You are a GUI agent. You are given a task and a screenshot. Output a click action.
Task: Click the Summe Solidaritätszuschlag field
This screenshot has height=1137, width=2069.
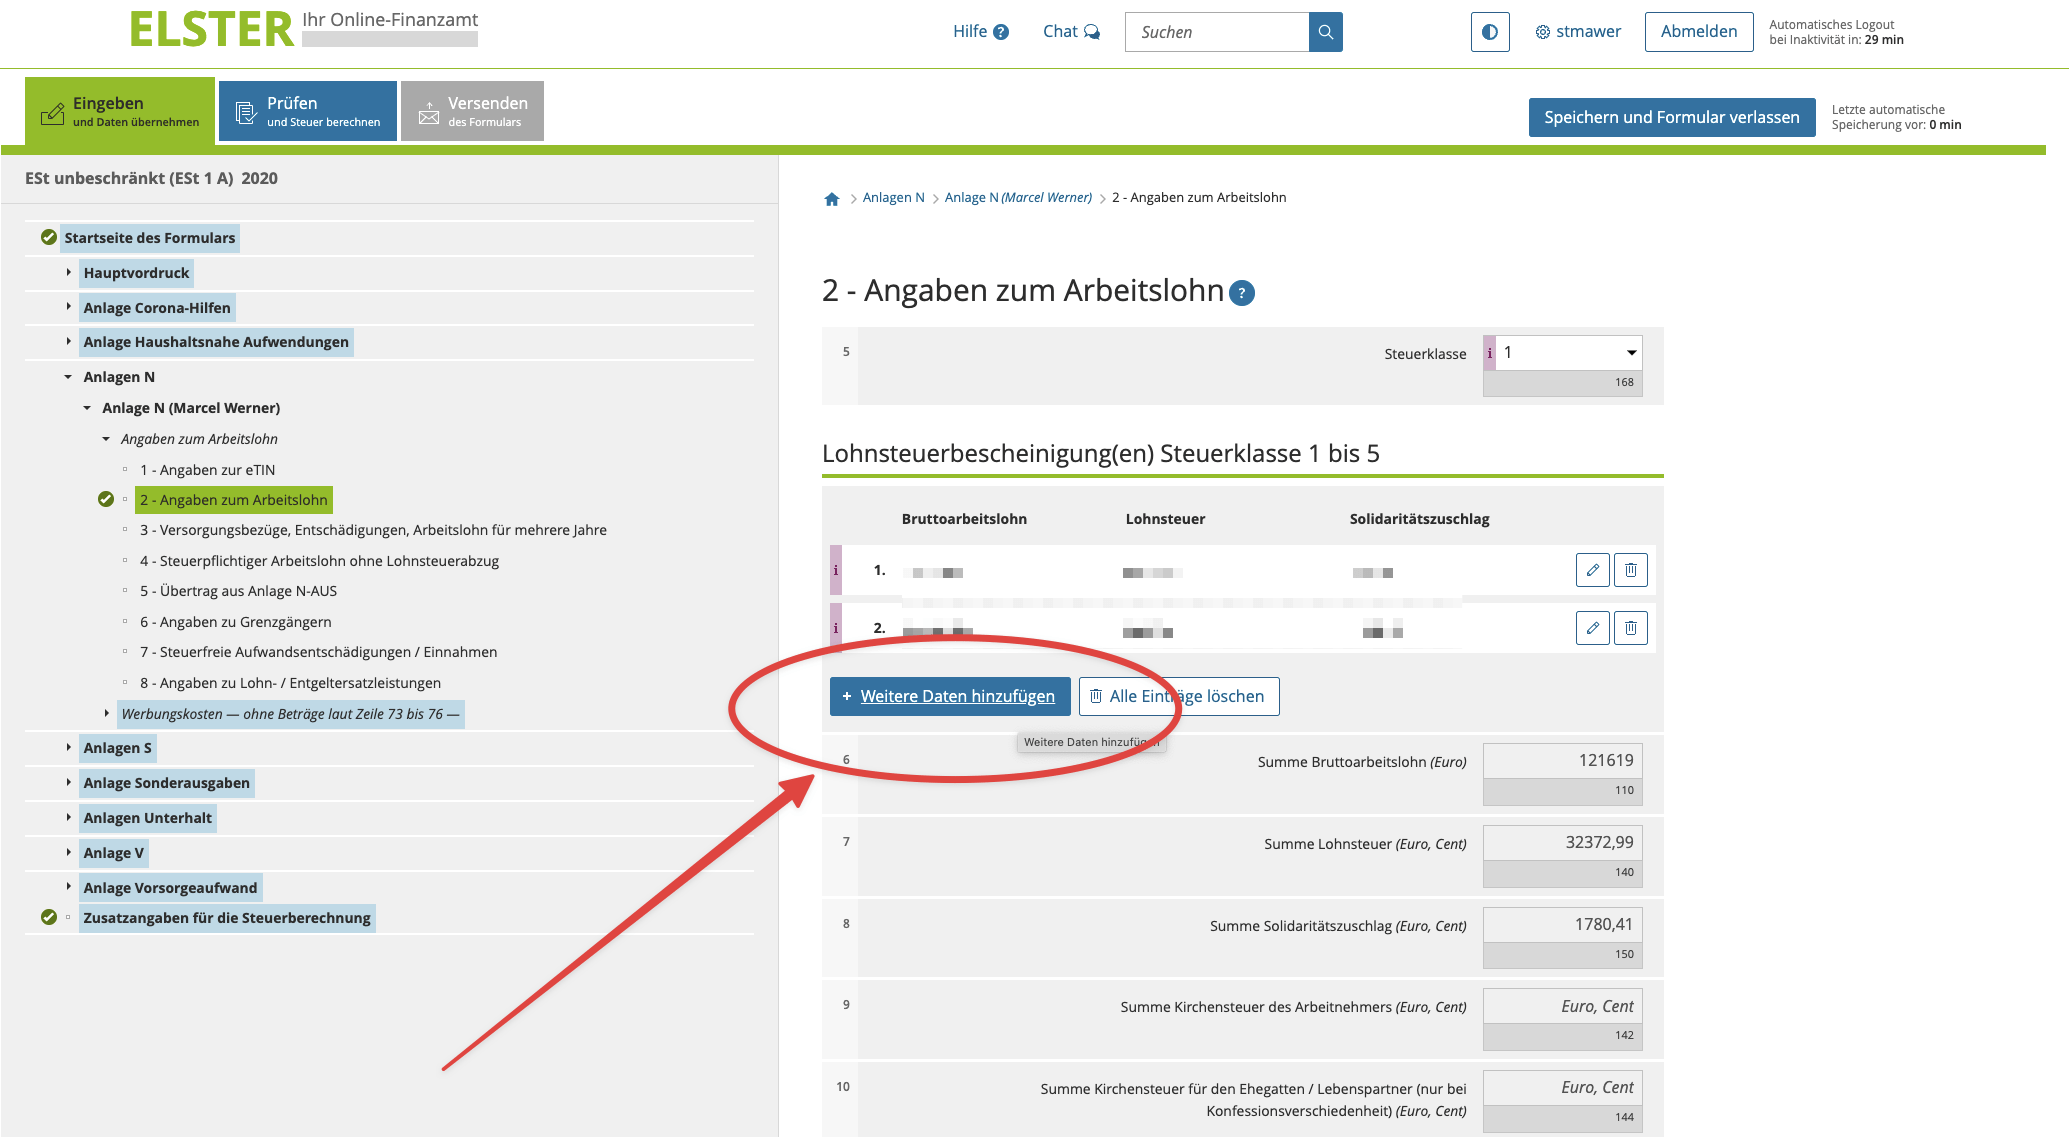coord(1562,925)
